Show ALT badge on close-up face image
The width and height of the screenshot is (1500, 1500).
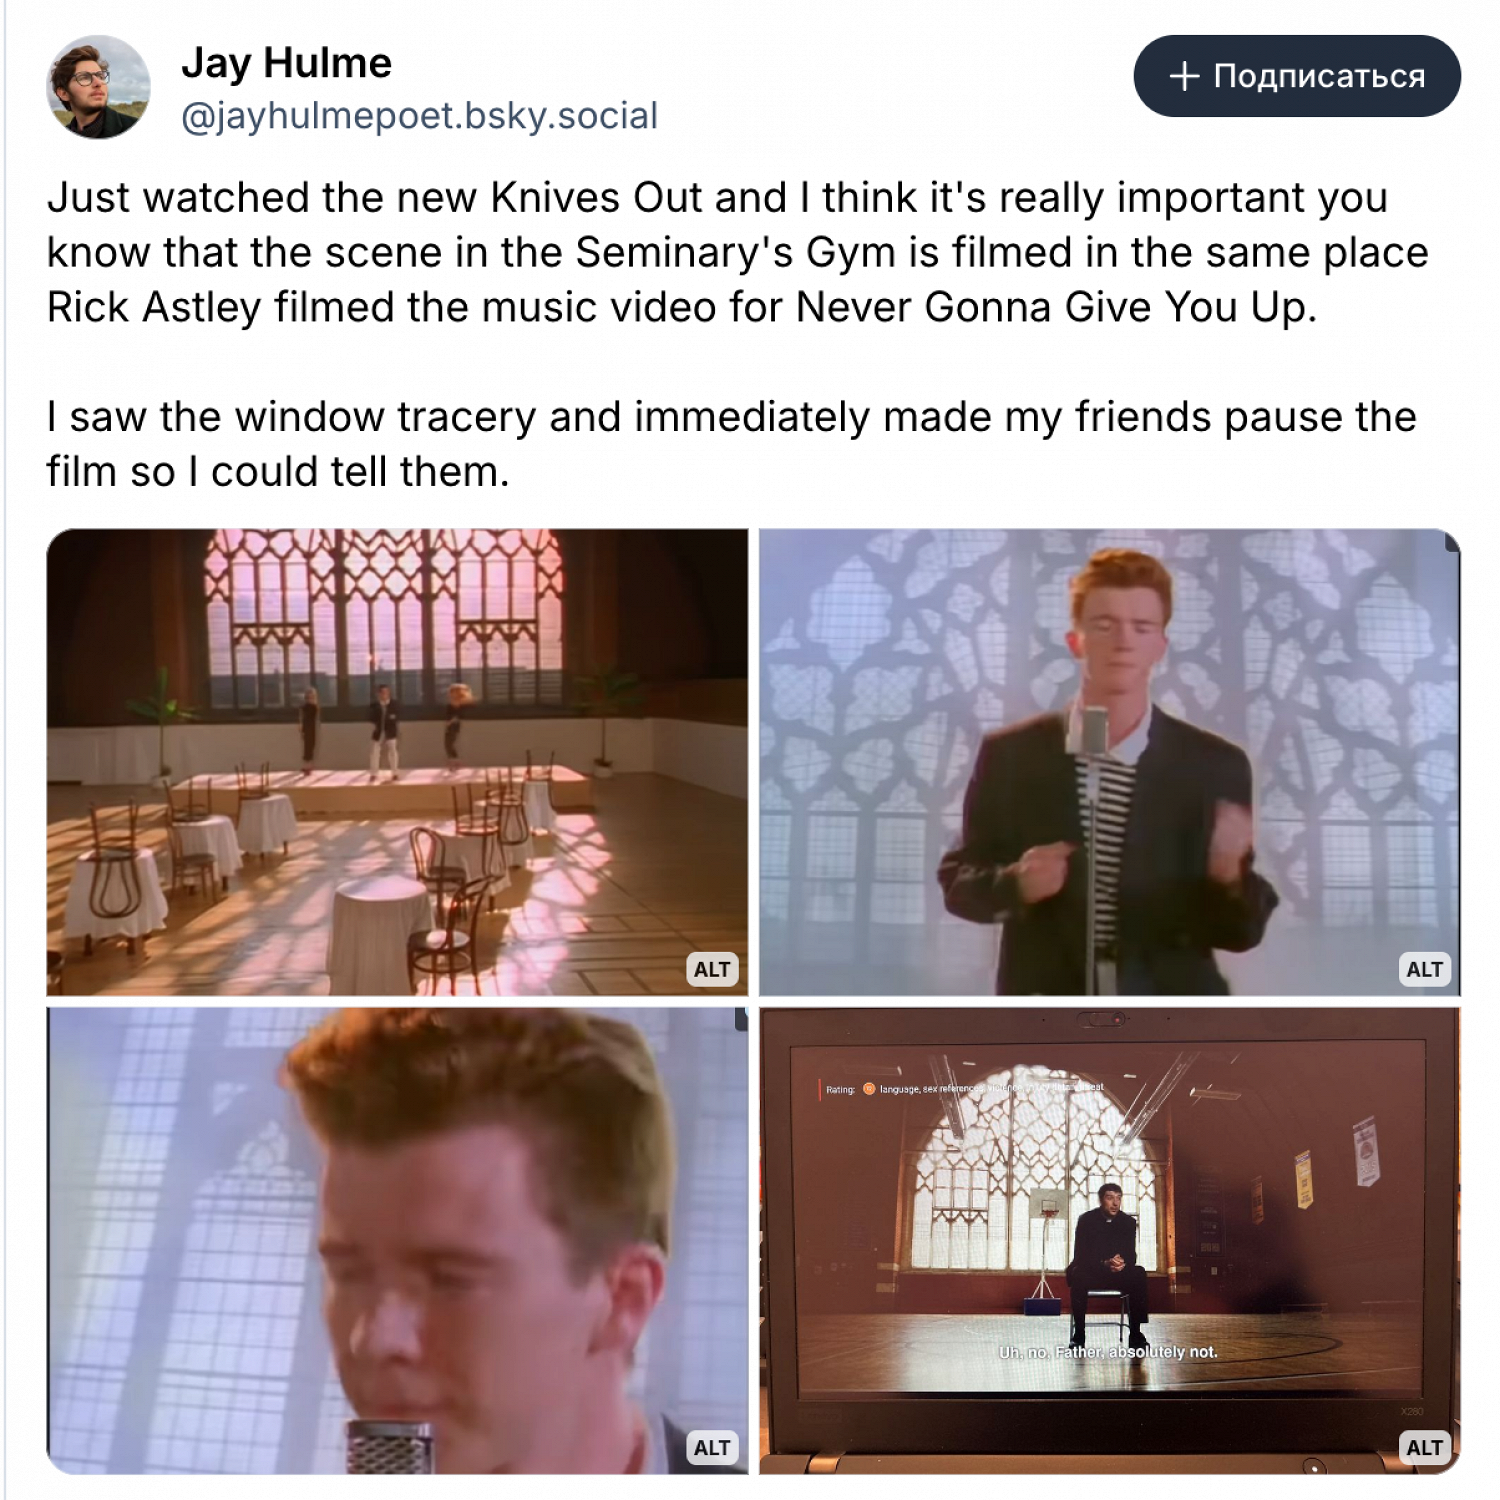click(x=712, y=1448)
